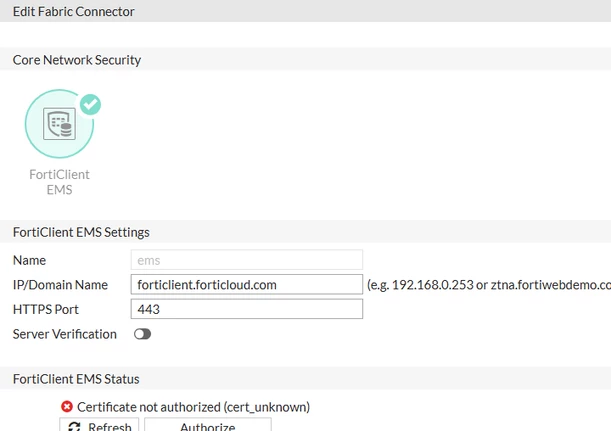Click the red certificate error icon
The height and width of the screenshot is (431, 611).
67,407
